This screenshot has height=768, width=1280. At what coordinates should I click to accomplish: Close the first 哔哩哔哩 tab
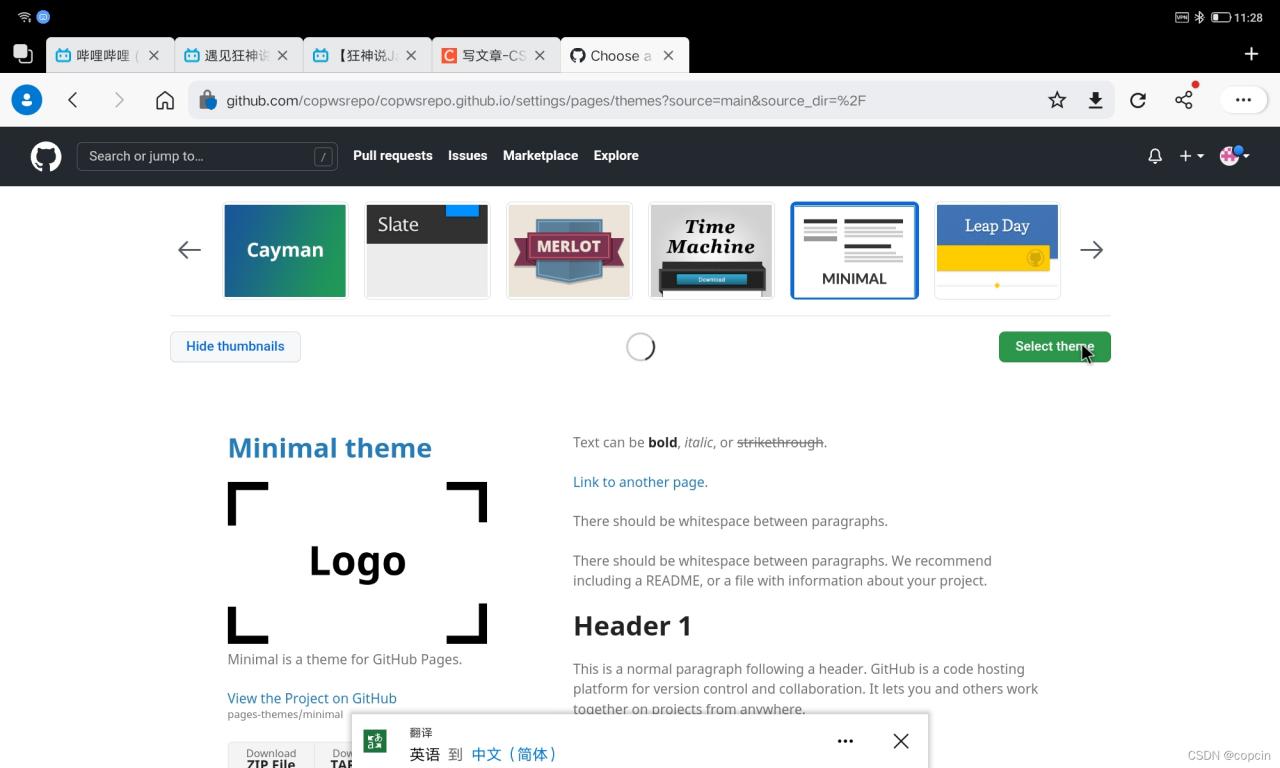point(154,56)
